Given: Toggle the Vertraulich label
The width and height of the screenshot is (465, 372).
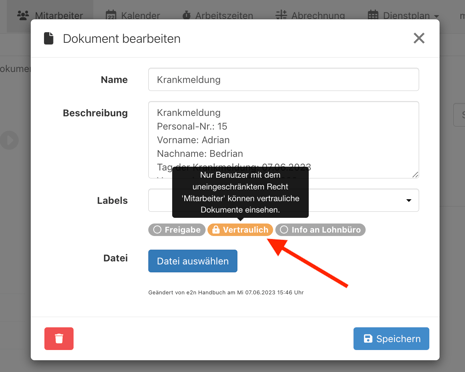Looking at the screenshot, I should (x=240, y=230).
